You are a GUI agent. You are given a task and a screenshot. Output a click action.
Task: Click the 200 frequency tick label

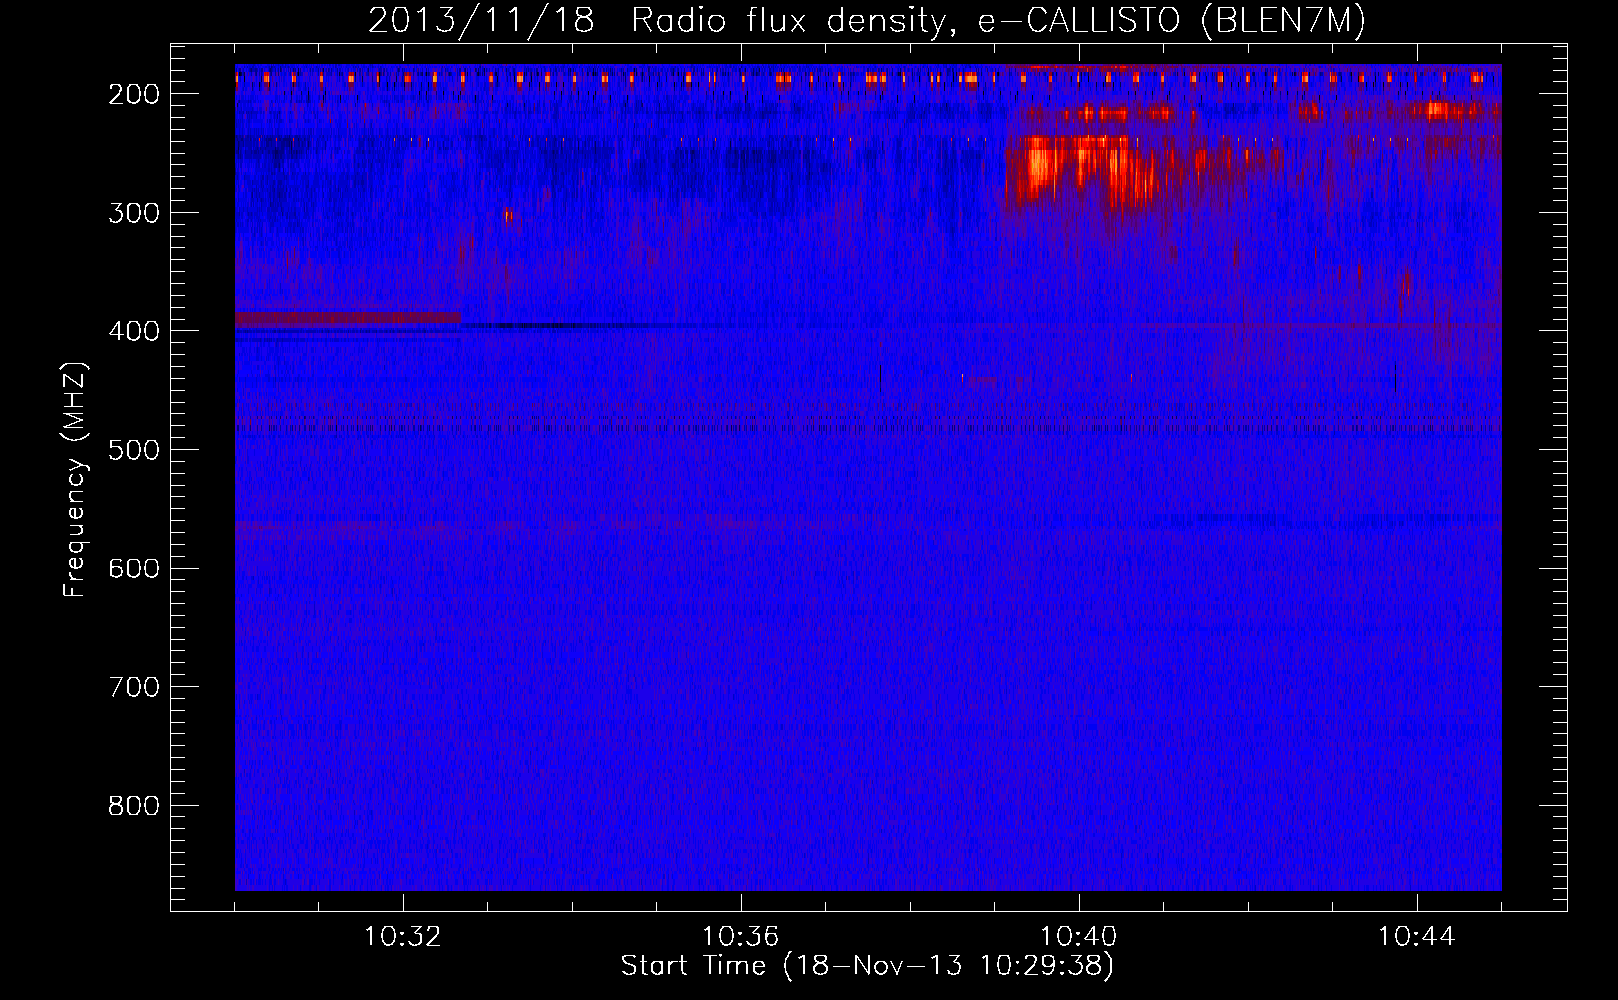[134, 94]
